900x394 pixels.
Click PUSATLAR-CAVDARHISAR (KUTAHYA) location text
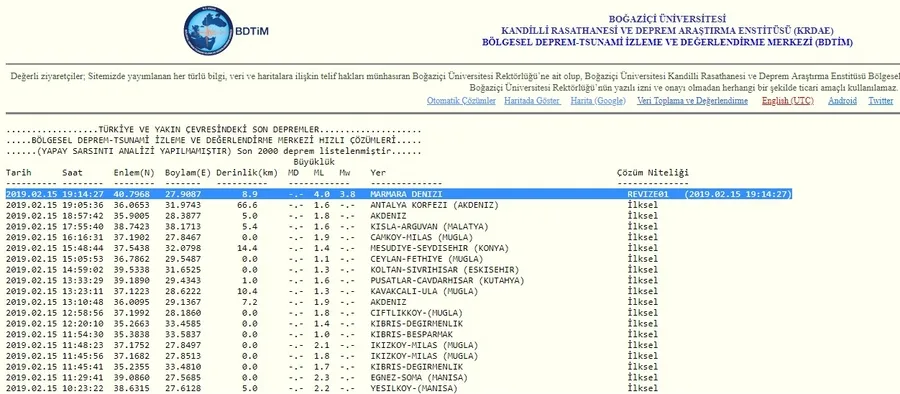click(447, 281)
